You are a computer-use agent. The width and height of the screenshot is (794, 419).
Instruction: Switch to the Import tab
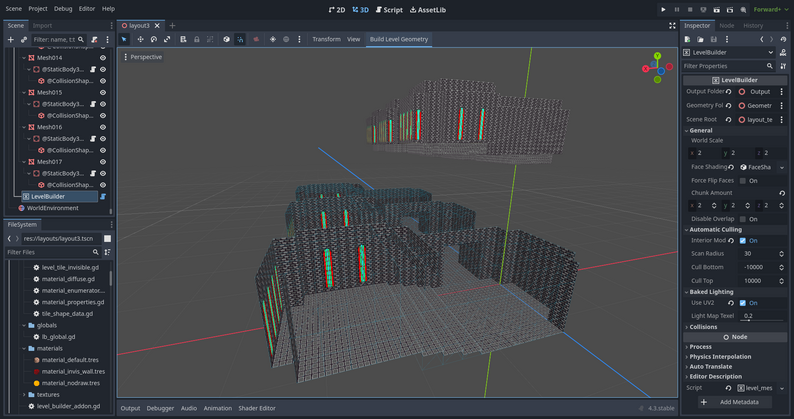click(x=43, y=25)
